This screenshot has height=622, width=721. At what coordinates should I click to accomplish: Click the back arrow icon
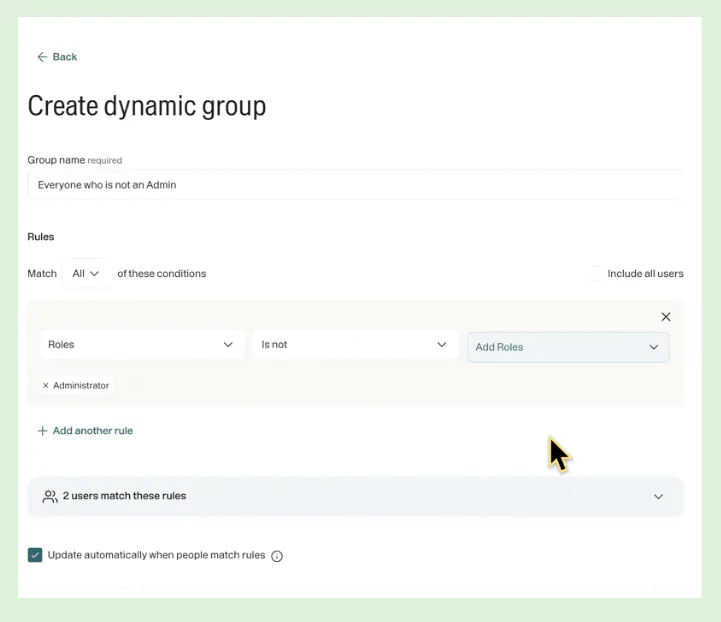42,57
